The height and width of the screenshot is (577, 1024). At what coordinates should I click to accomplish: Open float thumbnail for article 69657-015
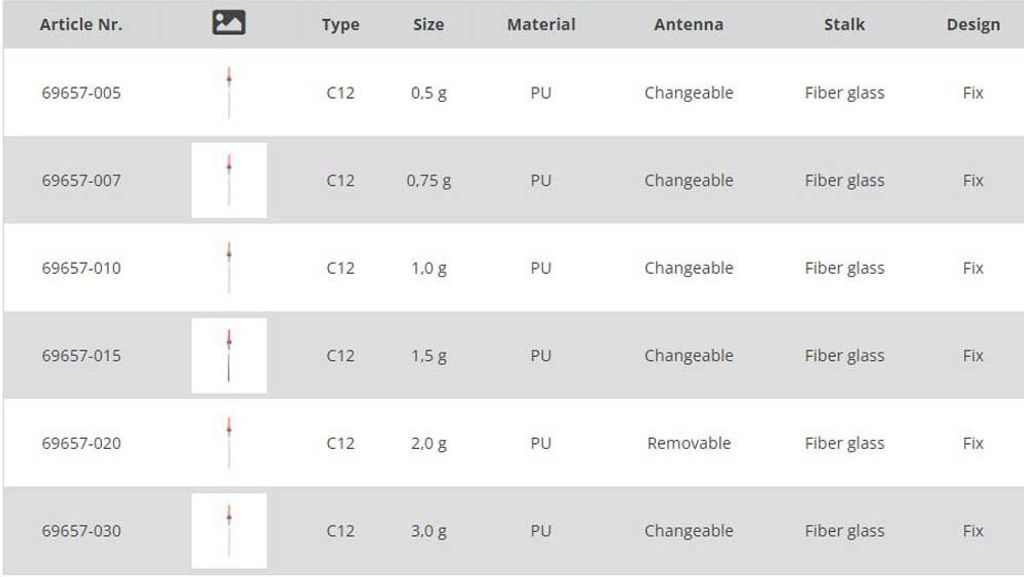tap(229, 355)
